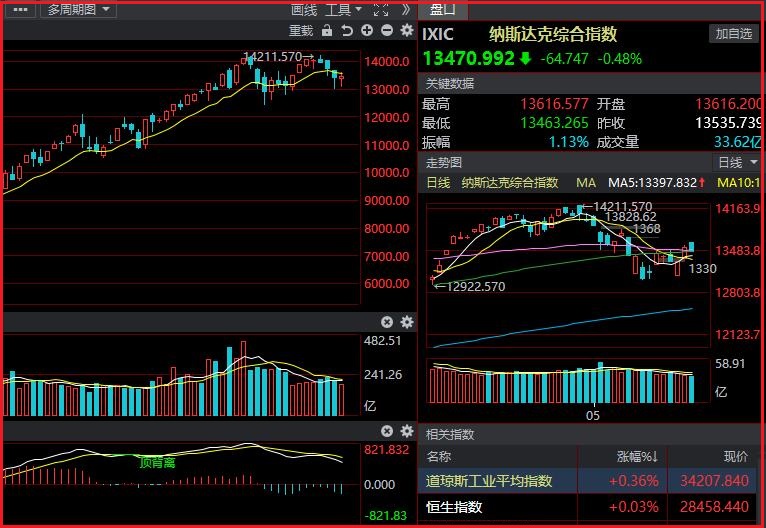Viewport: 766px width, 528px height.
Task: Click the 相关指数 section header
Action: tap(449, 434)
